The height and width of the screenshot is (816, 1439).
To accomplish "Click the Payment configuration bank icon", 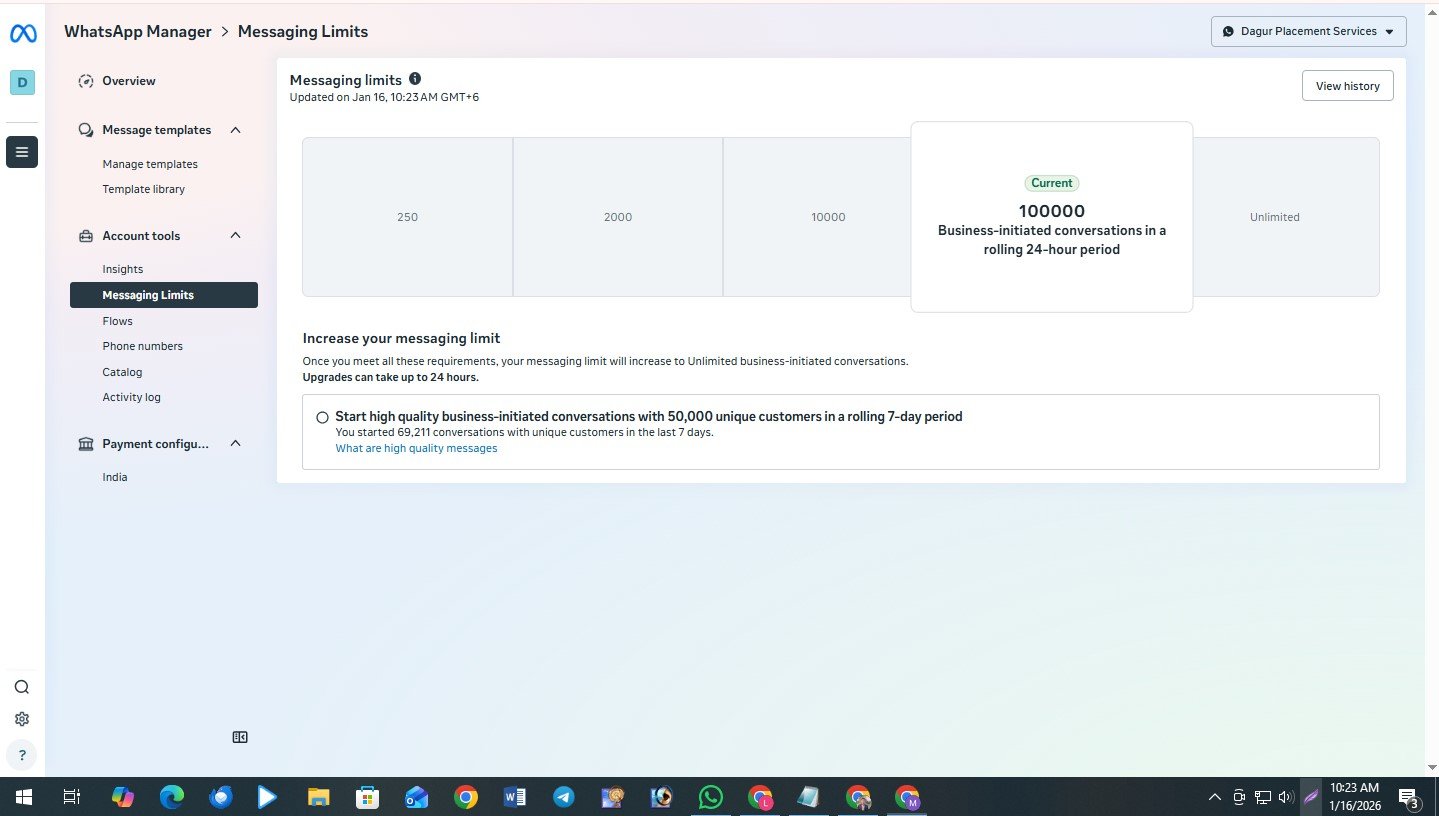I will click(86, 443).
